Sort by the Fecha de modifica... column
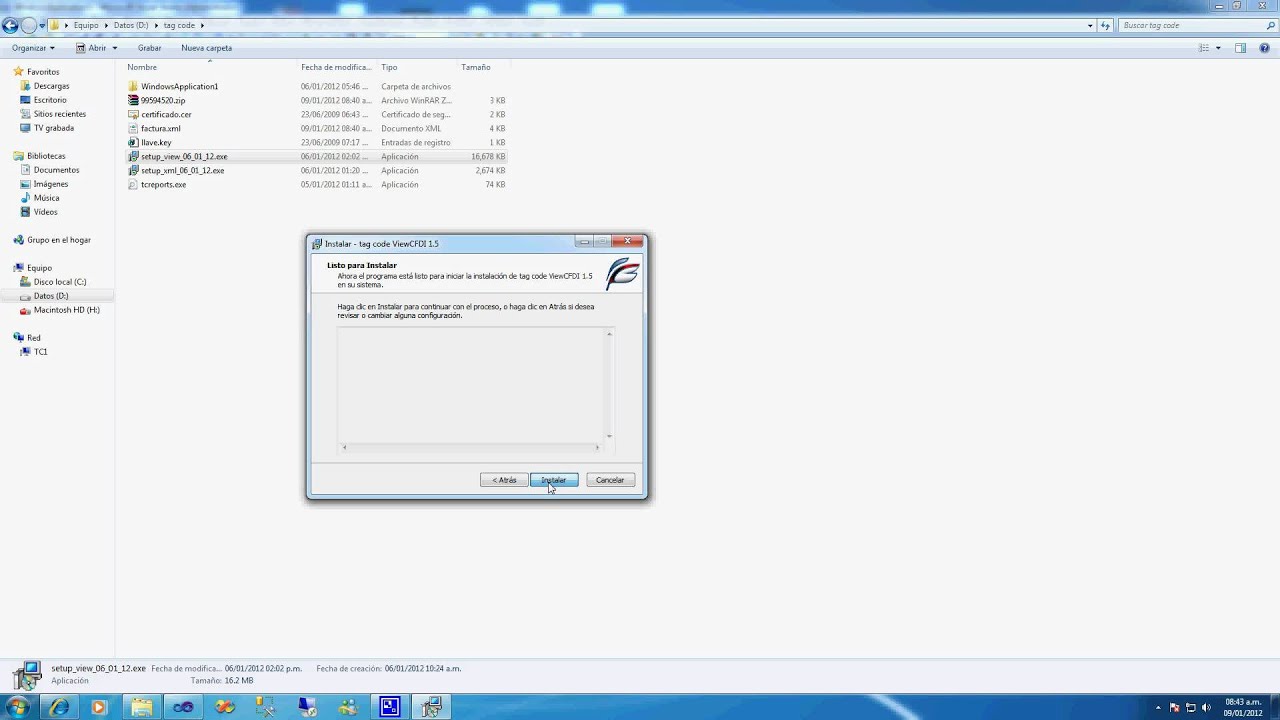 (337, 67)
